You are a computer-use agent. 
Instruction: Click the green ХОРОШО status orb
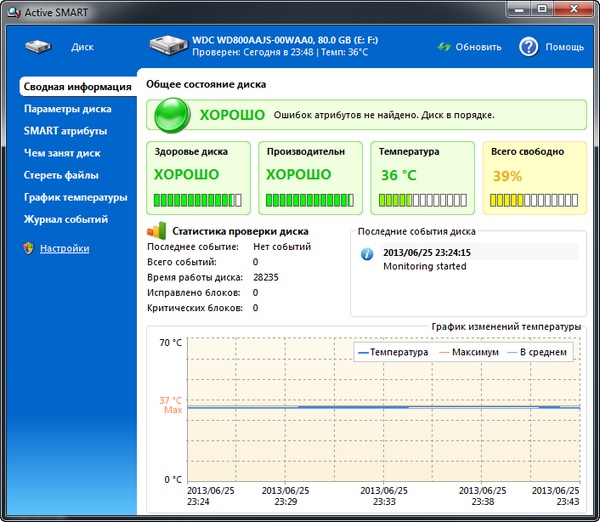pyautogui.click(x=173, y=116)
